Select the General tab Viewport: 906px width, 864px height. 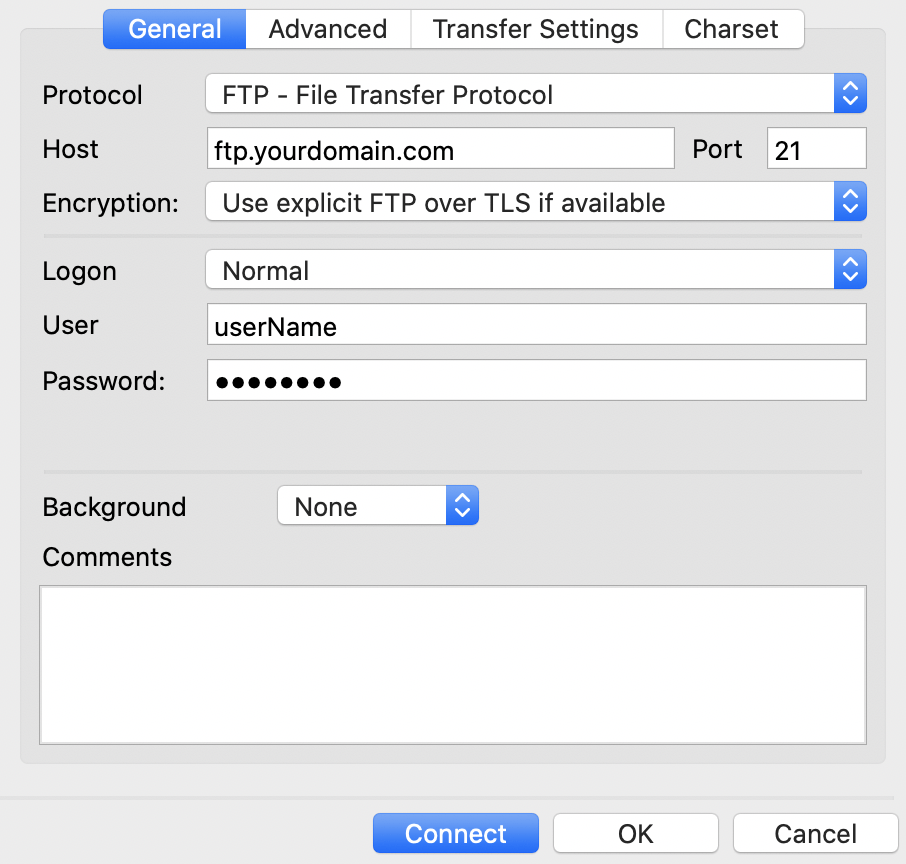click(x=174, y=29)
